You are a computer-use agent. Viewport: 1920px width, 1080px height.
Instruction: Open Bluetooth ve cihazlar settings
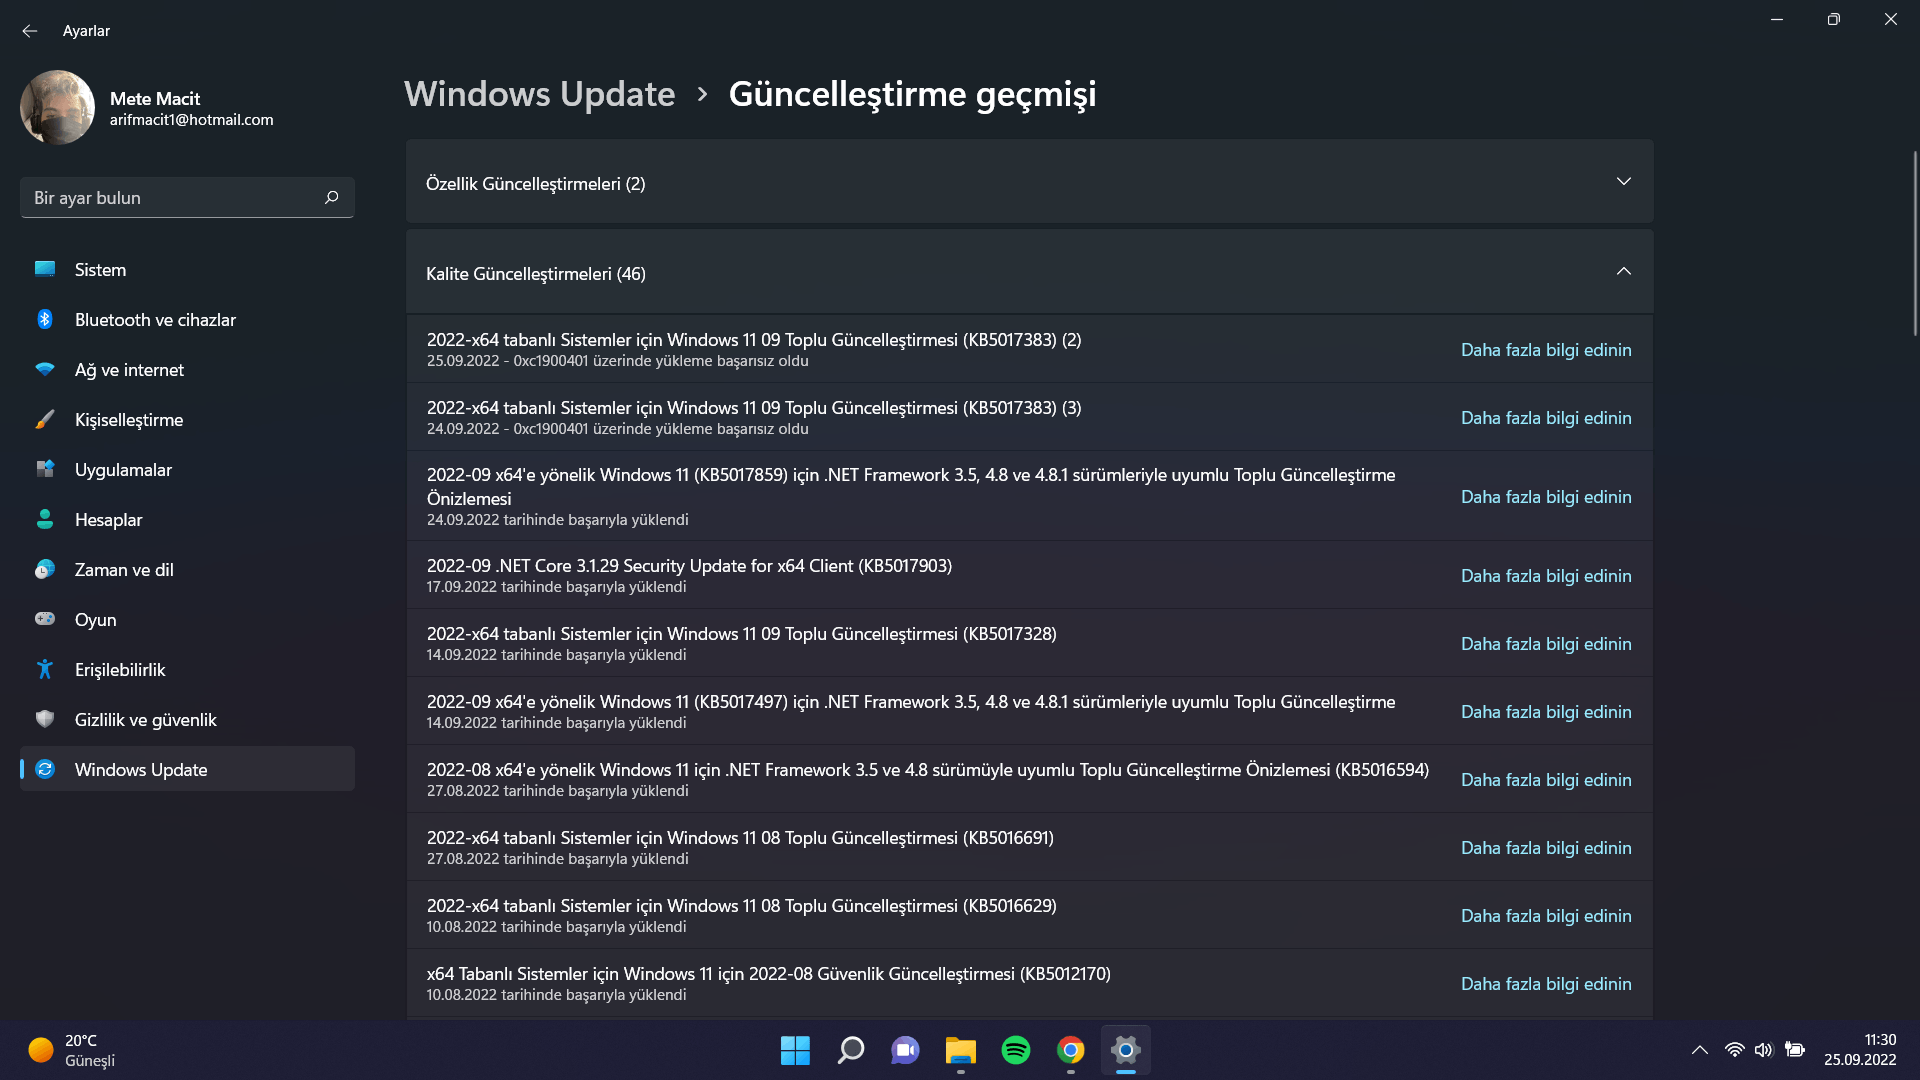155,320
